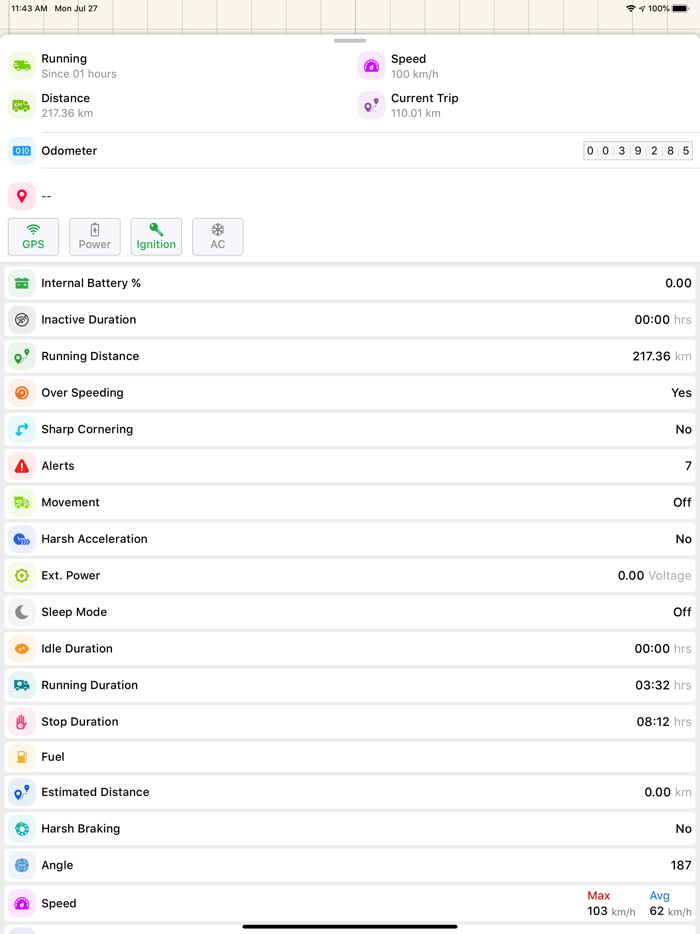This screenshot has height=934, width=700.
Task: Select the Harsh Acceleration No value
Action: (683, 539)
